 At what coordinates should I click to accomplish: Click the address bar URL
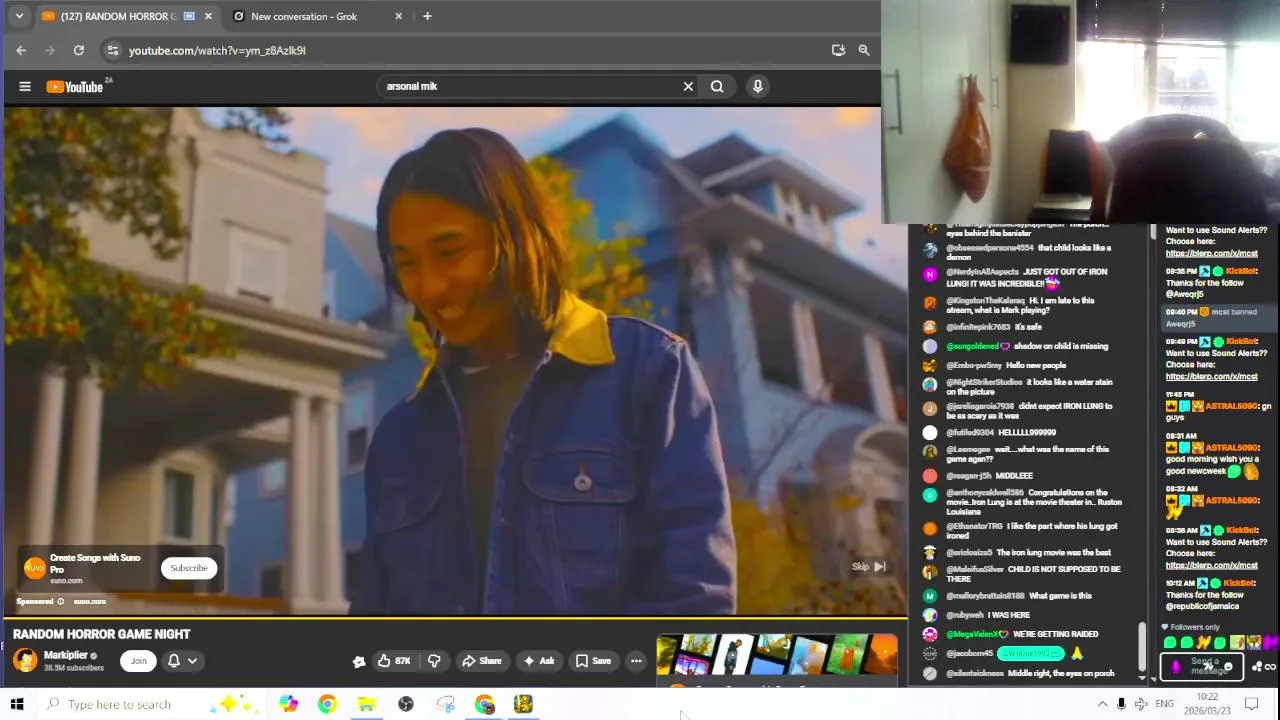pos(217,50)
